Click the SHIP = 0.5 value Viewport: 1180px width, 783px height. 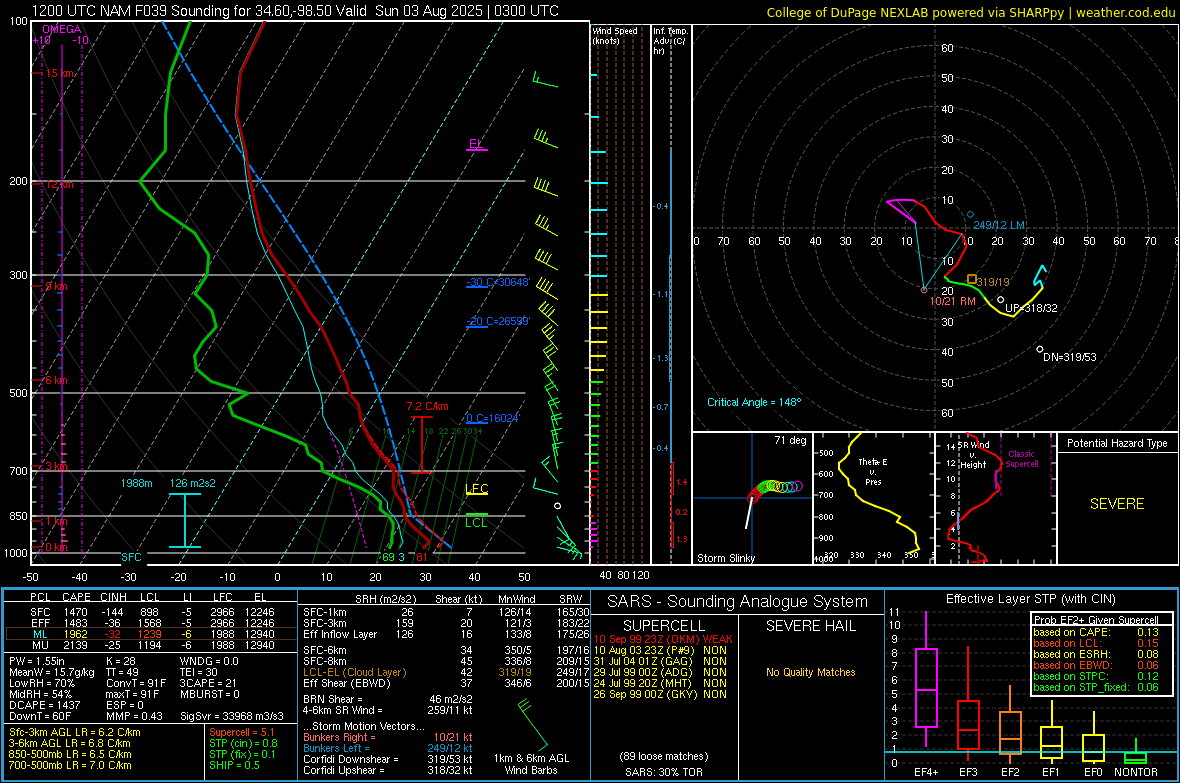[234, 765]
